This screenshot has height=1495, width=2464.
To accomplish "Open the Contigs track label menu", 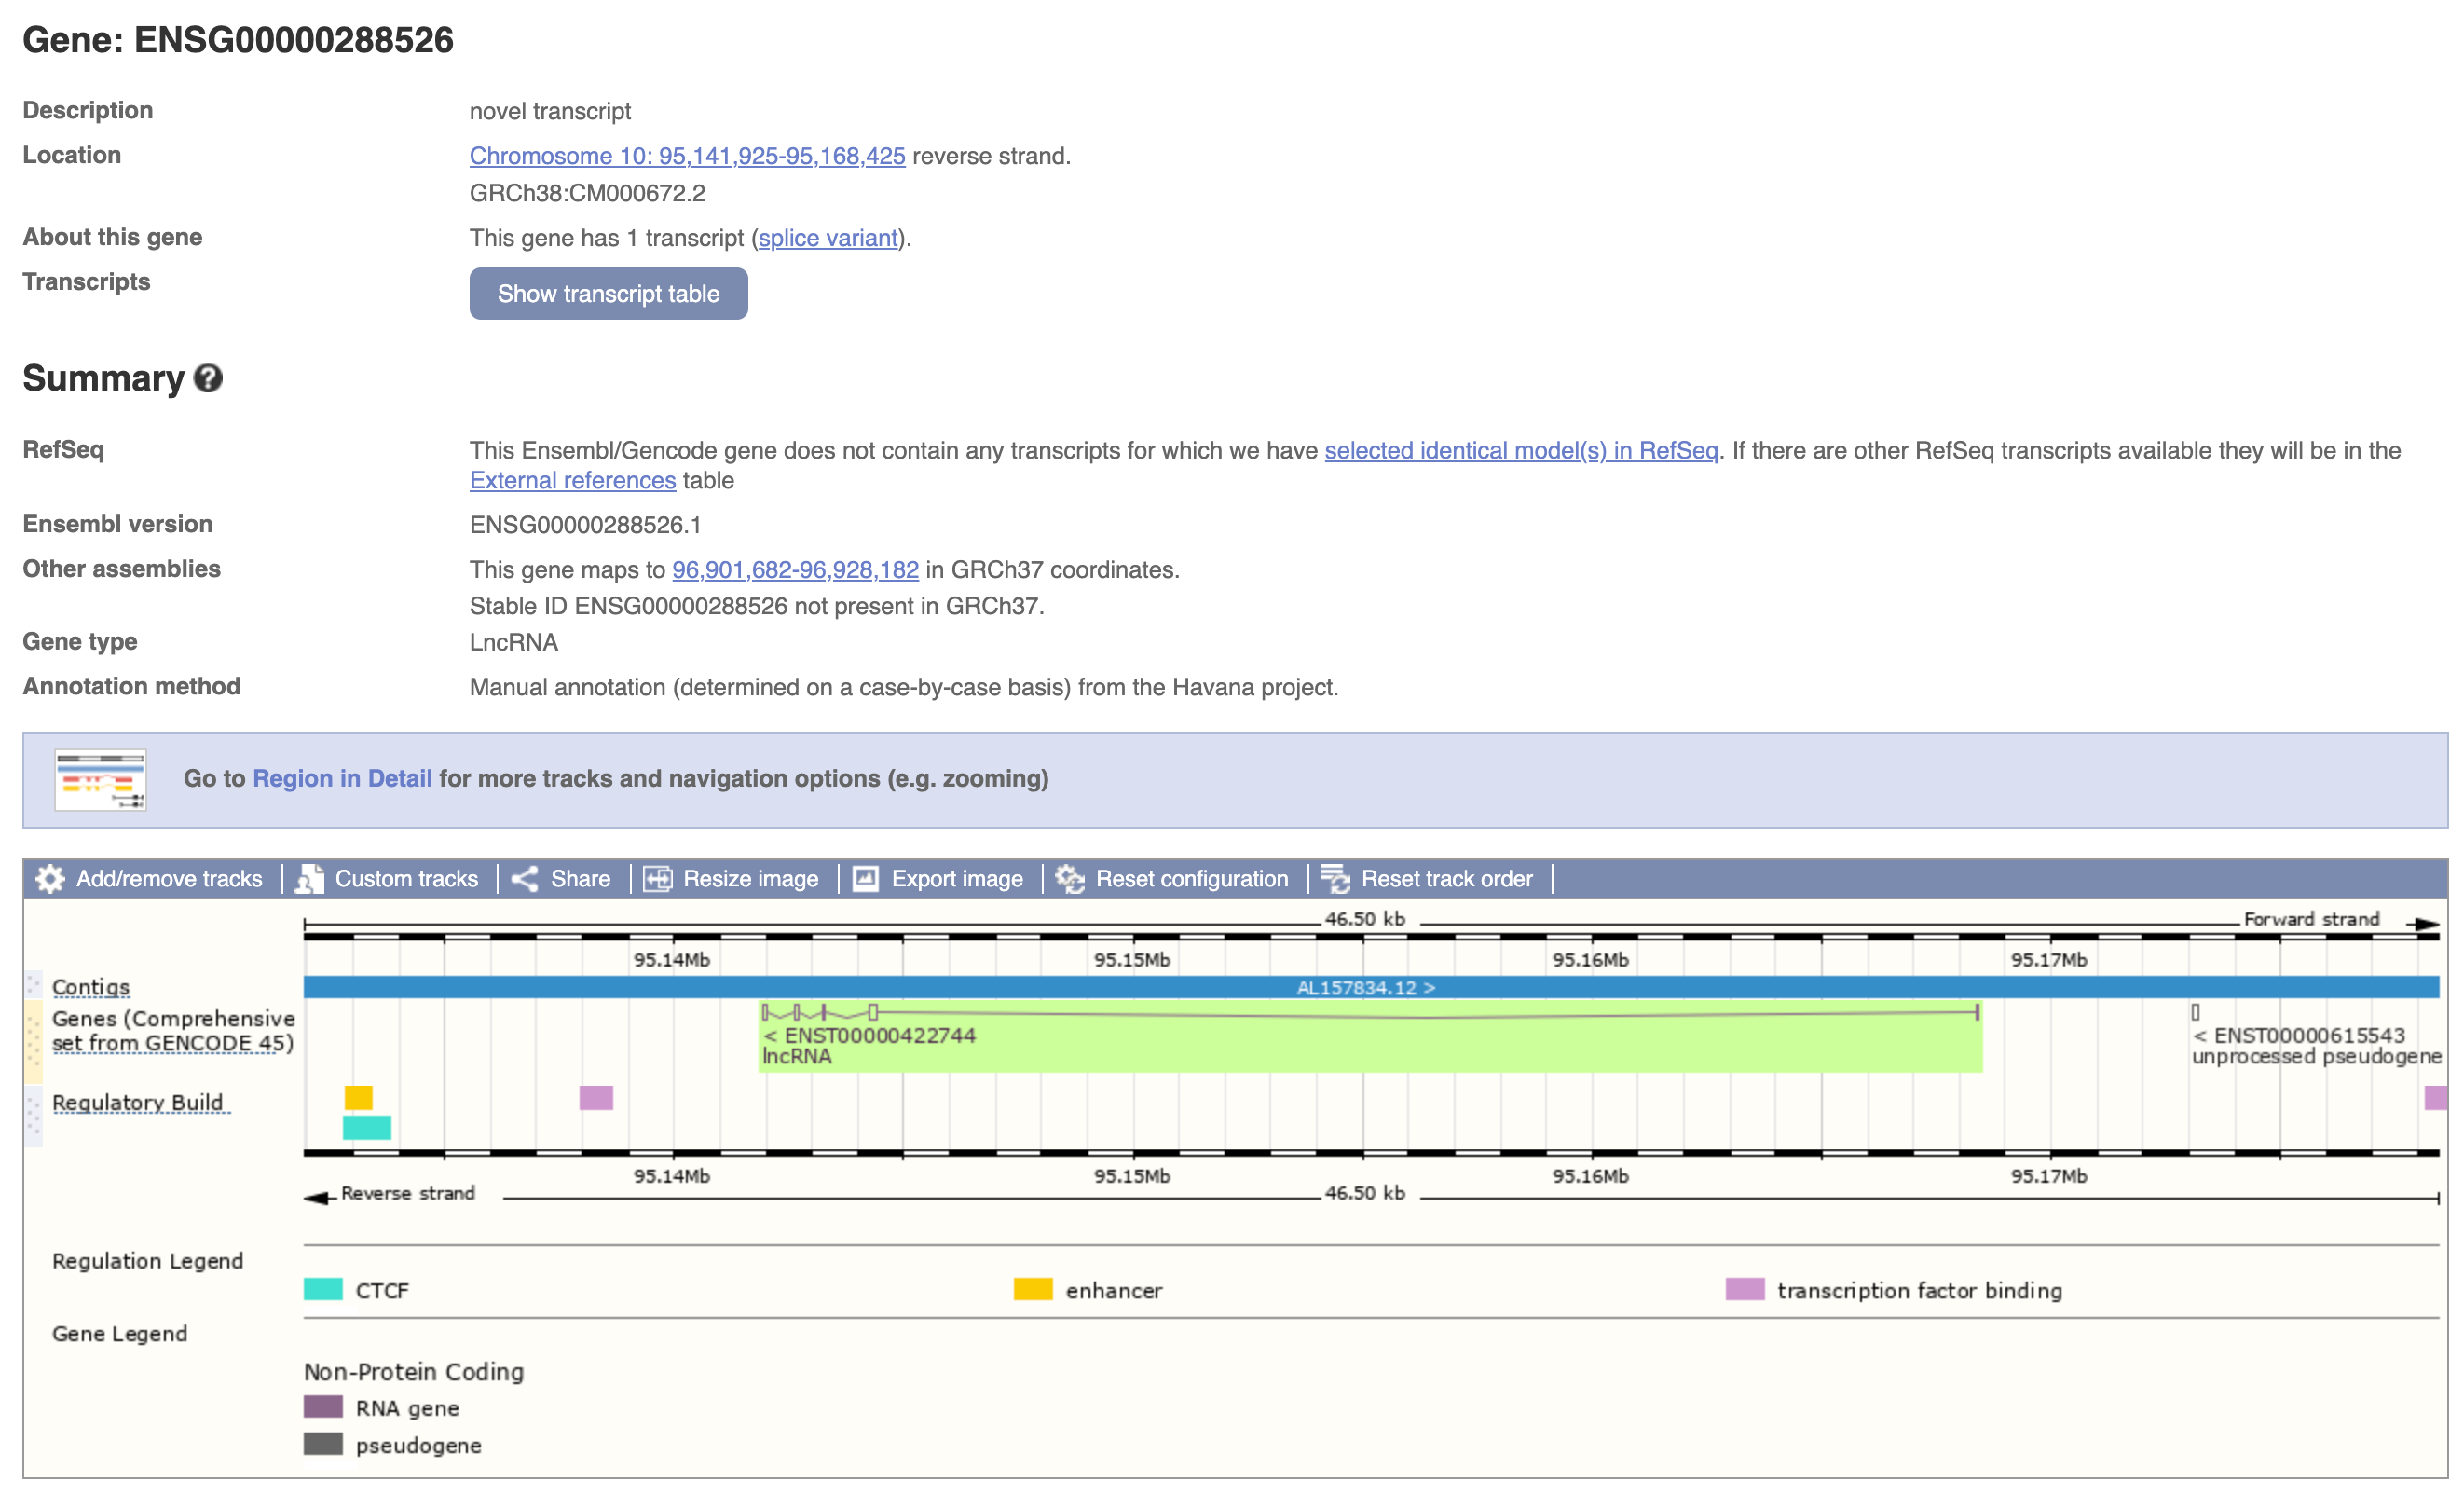I will pyautogui.click(x=90, y=987).
